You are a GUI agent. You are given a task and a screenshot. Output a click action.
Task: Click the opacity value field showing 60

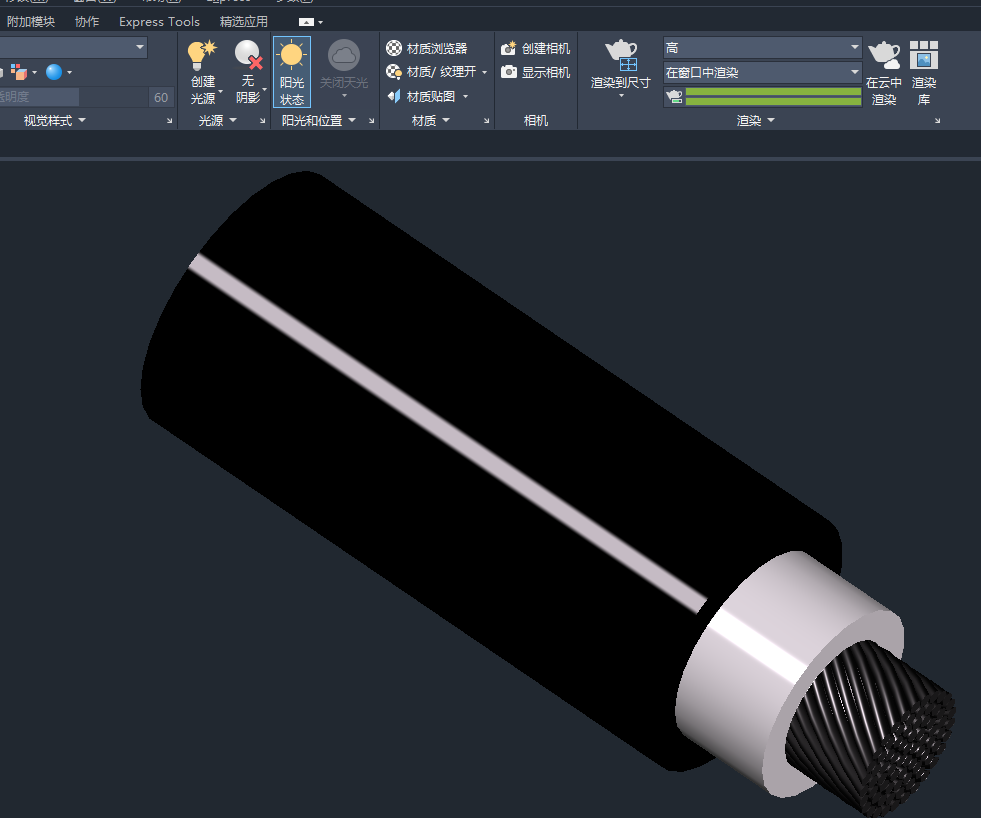(161, 97)
